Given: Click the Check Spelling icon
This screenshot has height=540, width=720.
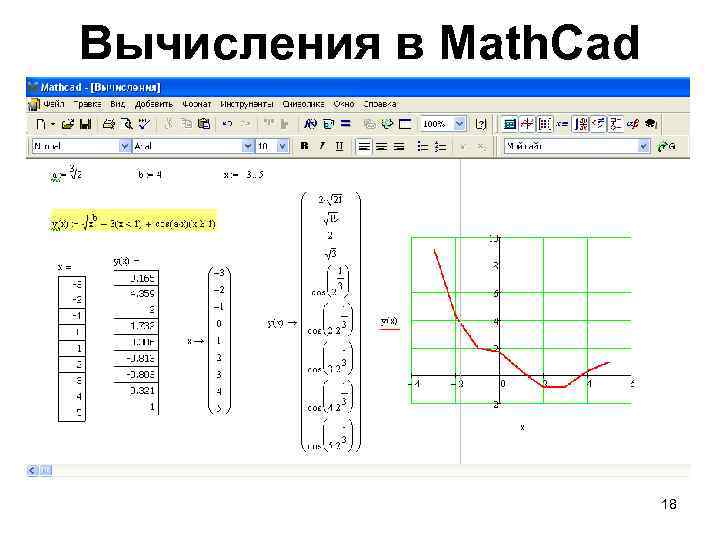Looking at the screenshot, I should 144,124.
